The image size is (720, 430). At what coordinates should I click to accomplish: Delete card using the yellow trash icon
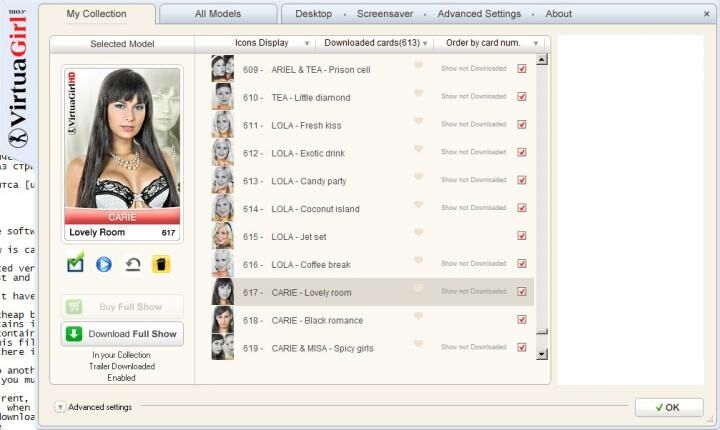point(161,264)
